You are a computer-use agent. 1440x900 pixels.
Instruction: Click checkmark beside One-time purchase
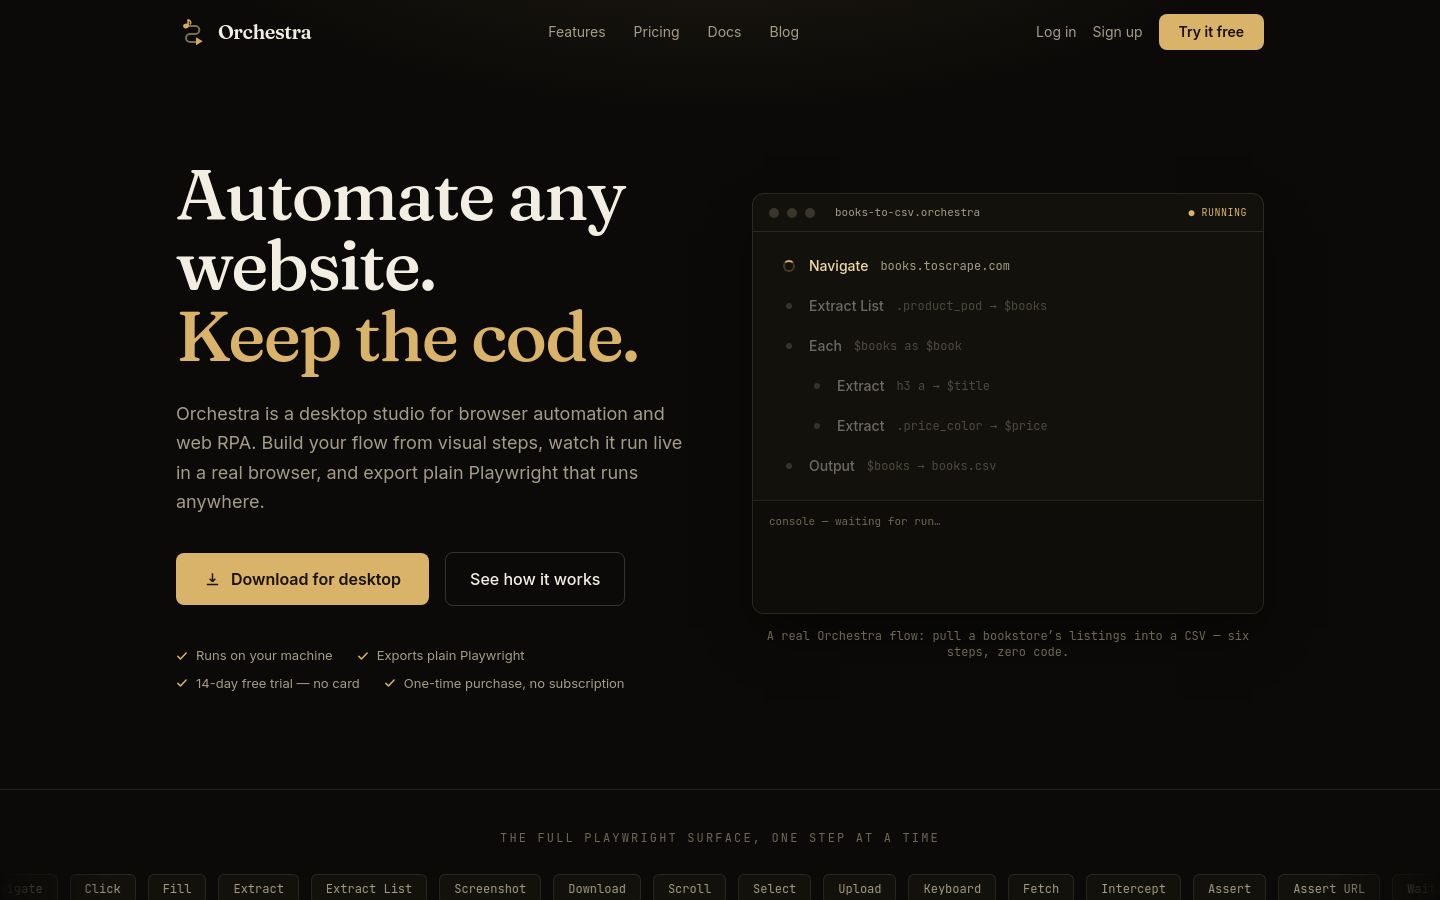click(390, 684)
